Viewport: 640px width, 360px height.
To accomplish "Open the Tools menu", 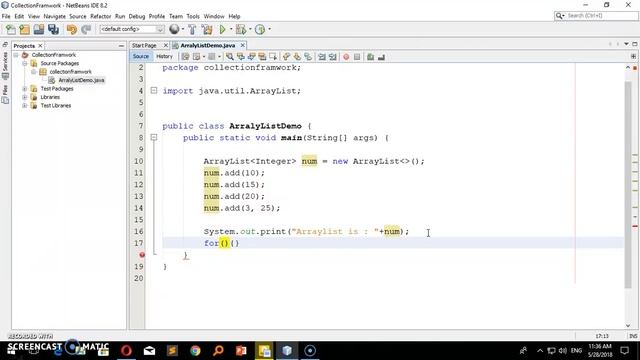I will (x=193, y=16).
